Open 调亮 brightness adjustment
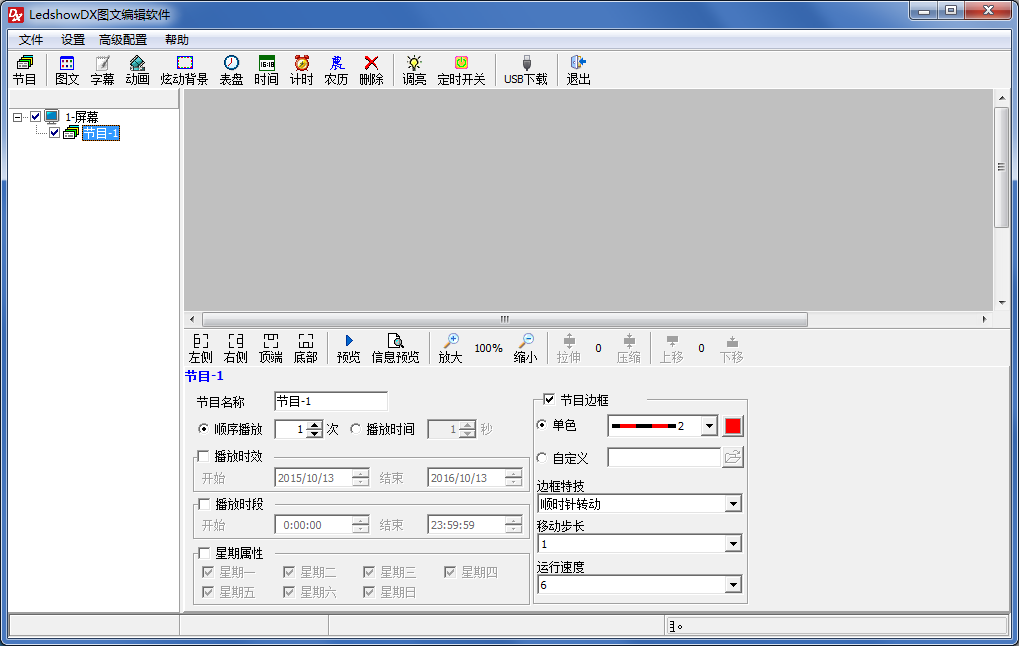 click(x=414, y=70)
